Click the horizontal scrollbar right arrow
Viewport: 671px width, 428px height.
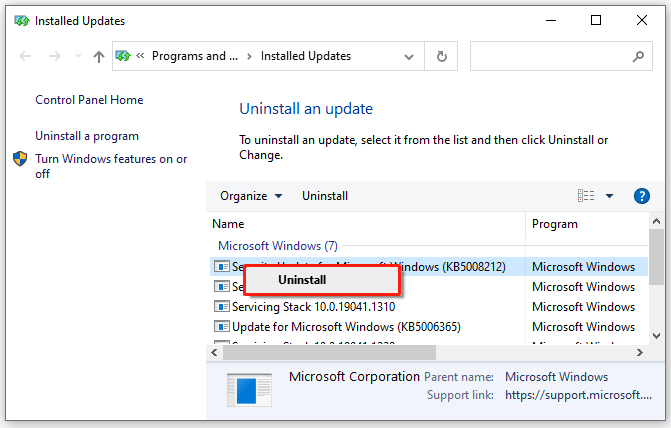[x=640, y=353]
